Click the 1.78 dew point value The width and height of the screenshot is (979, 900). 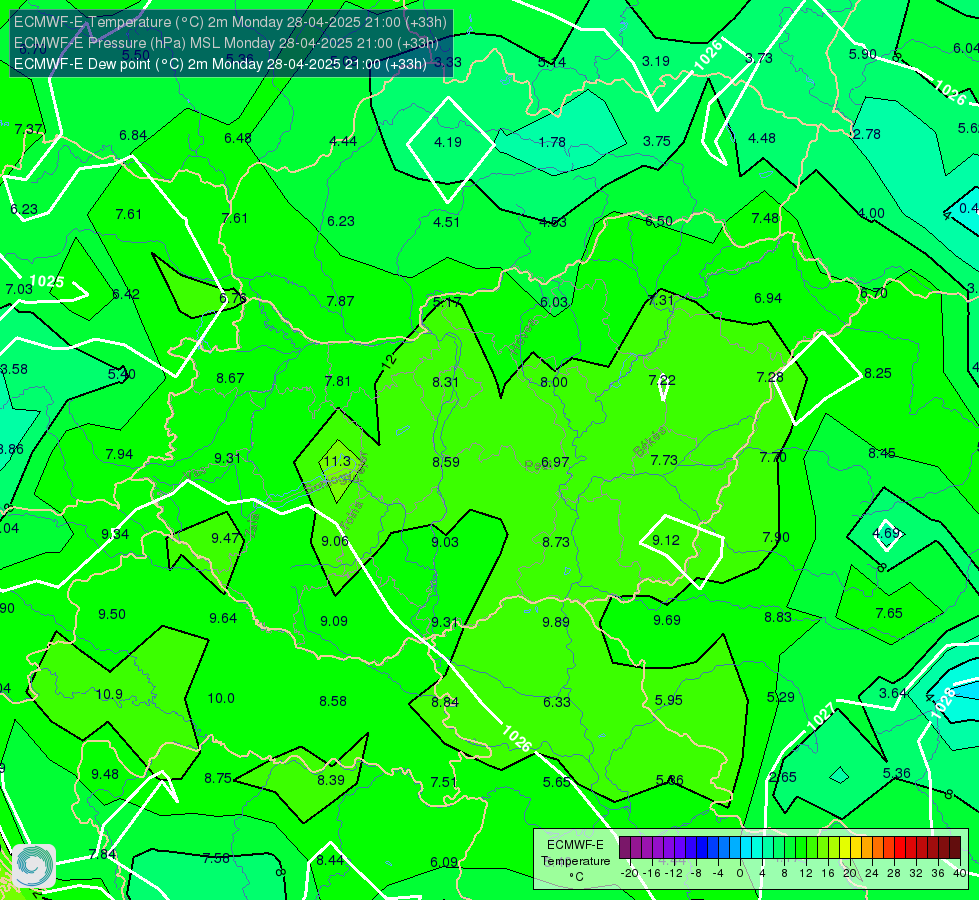pos(552,142)
